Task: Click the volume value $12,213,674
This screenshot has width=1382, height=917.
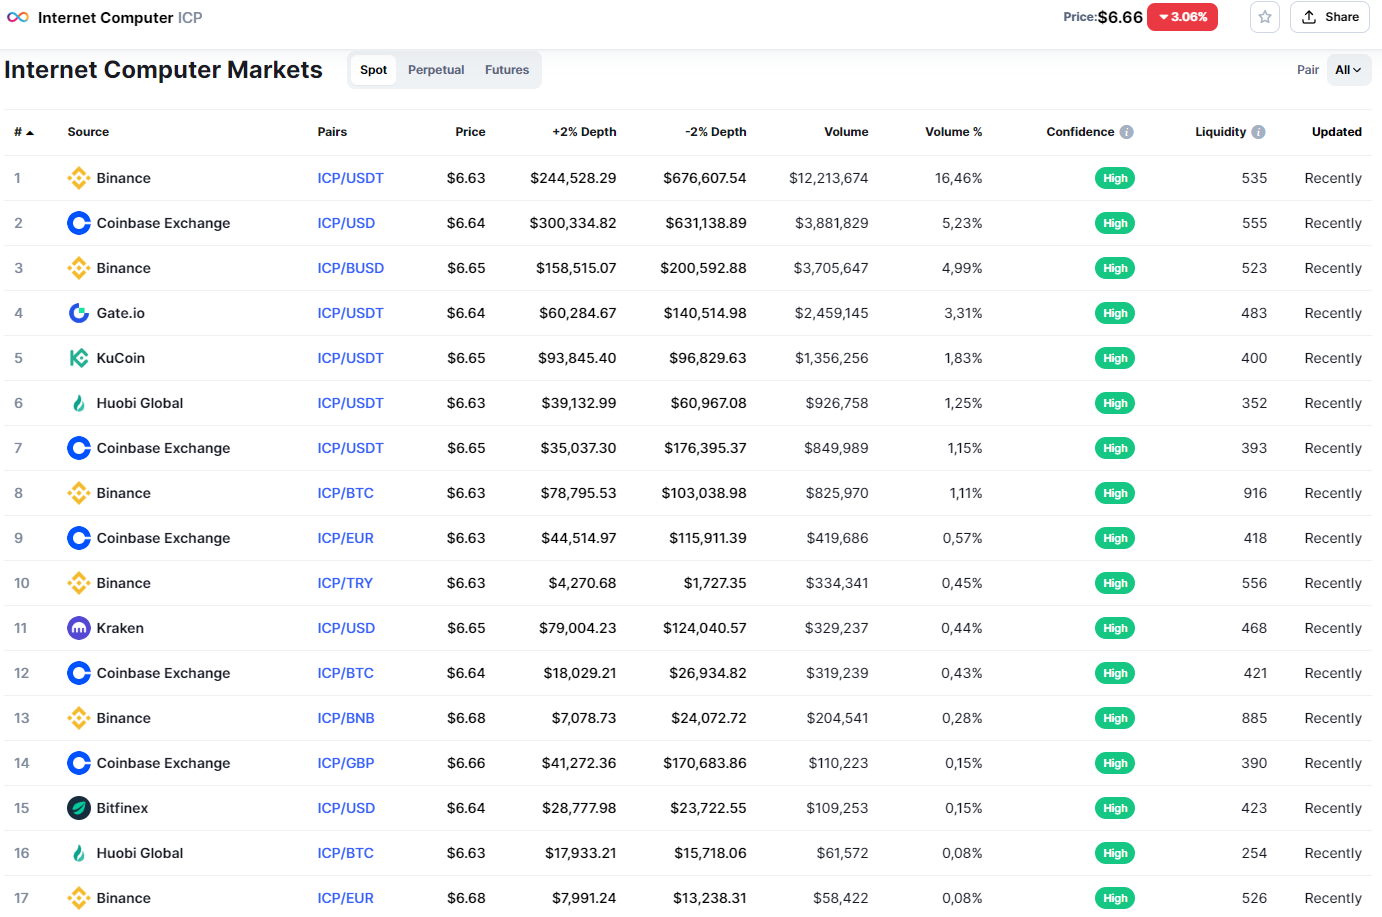Action: [x=829, y=178]
